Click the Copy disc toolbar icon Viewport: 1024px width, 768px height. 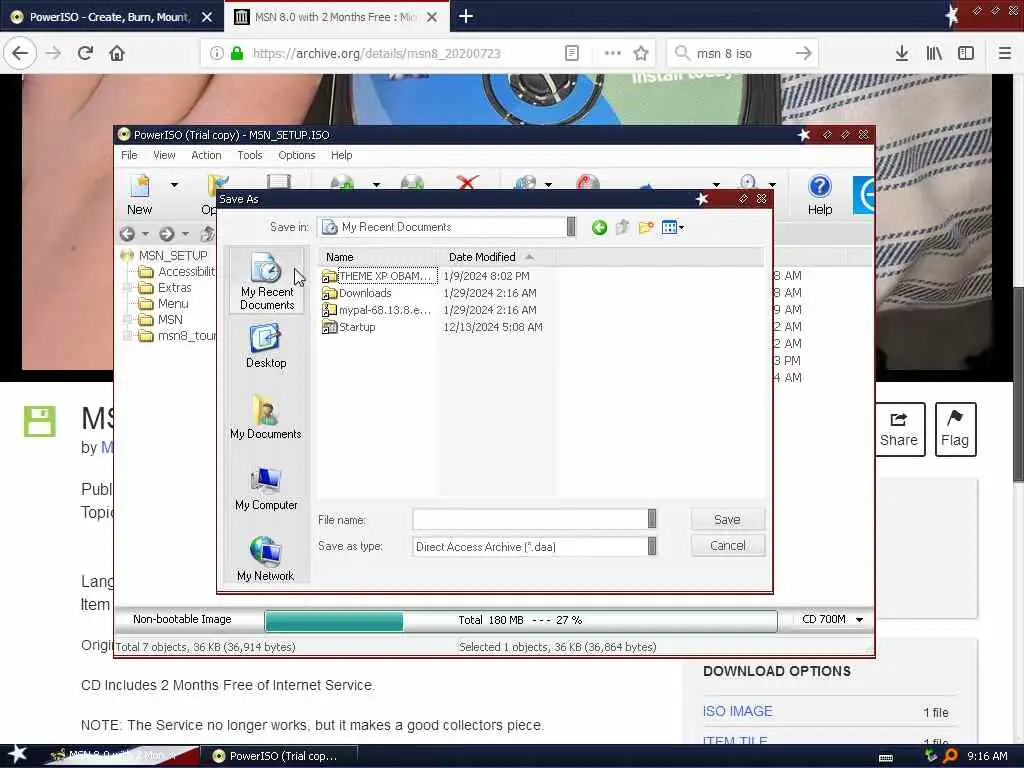(526, 182)
